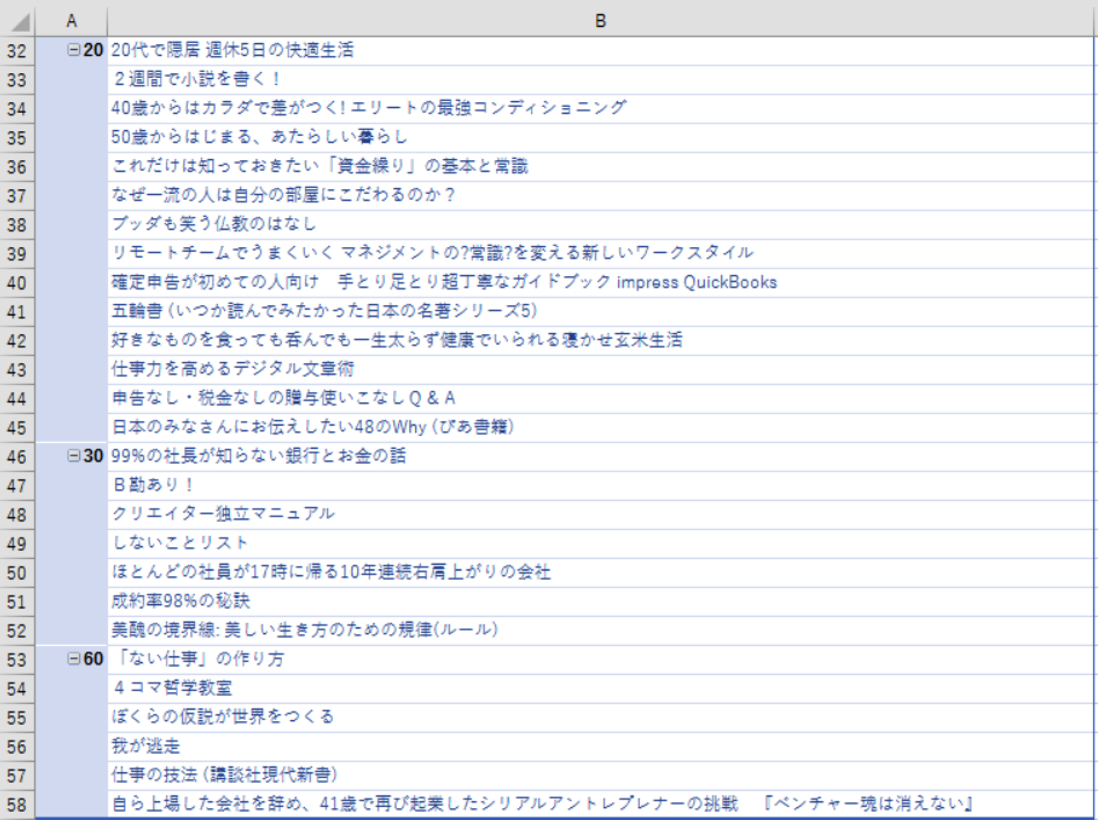Select row header 39
The width and height of the screenshot is (1098, 820).
point(18,253)
